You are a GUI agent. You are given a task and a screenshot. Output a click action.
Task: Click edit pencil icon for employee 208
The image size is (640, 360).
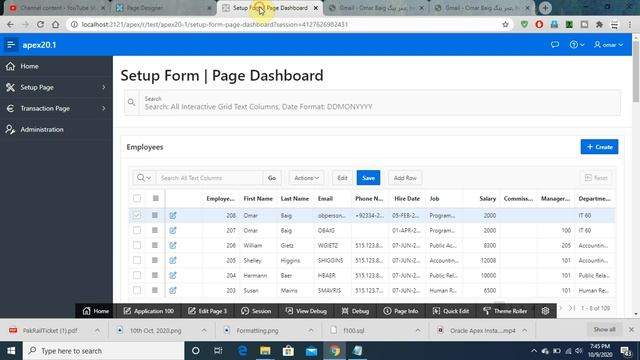pyautogui.click(x=173, y=215)
